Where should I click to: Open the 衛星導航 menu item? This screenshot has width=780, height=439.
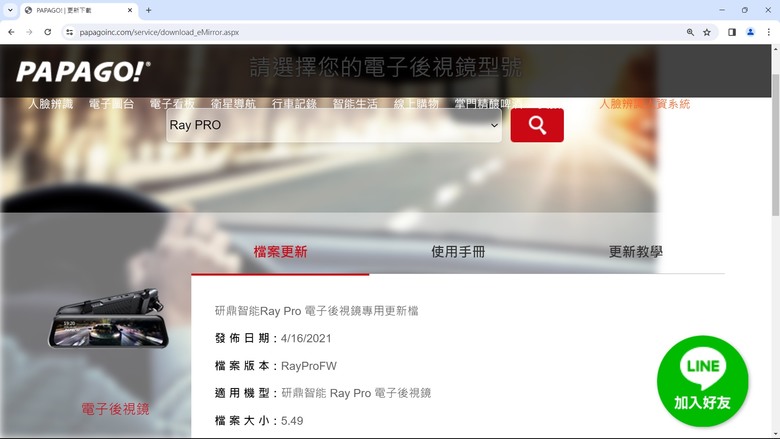click(x=233, y=104)
